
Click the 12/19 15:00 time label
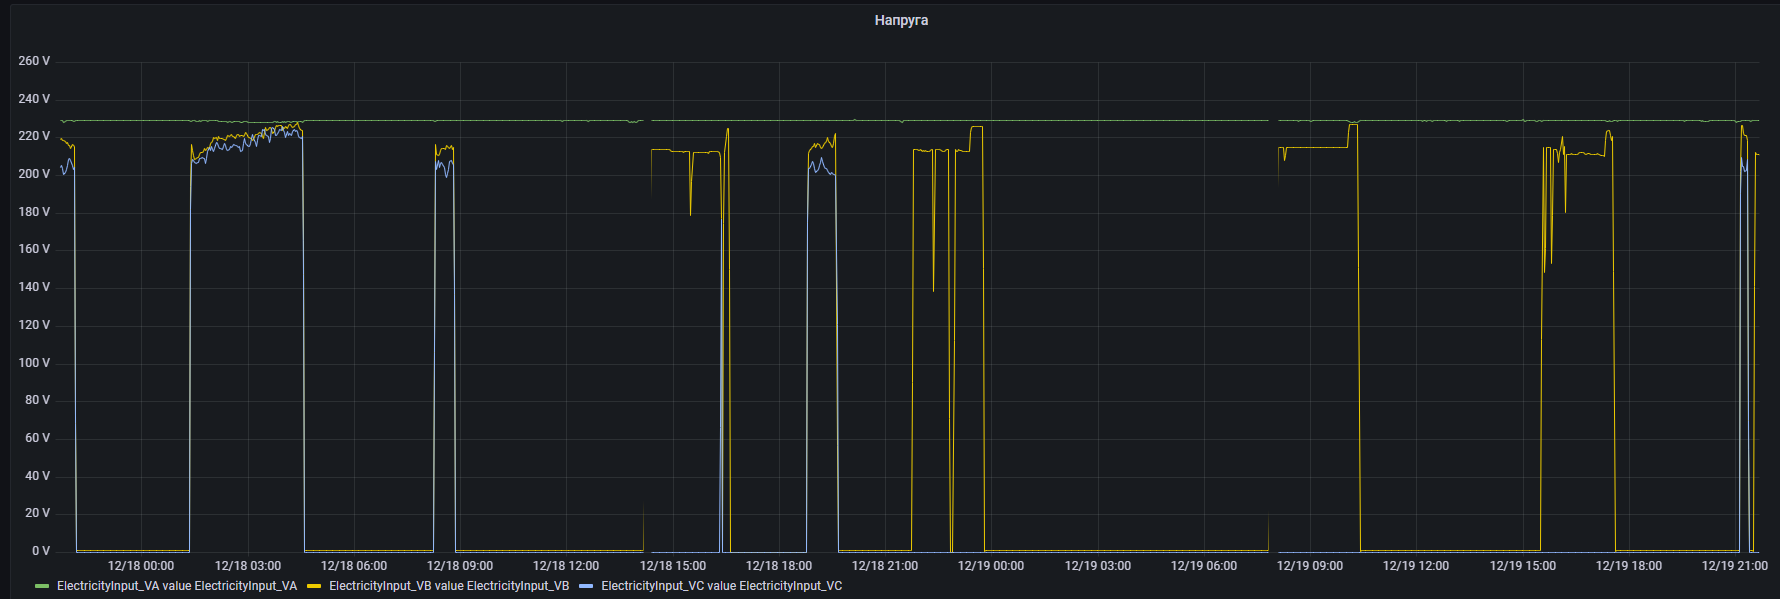[x=1523, y=566]
